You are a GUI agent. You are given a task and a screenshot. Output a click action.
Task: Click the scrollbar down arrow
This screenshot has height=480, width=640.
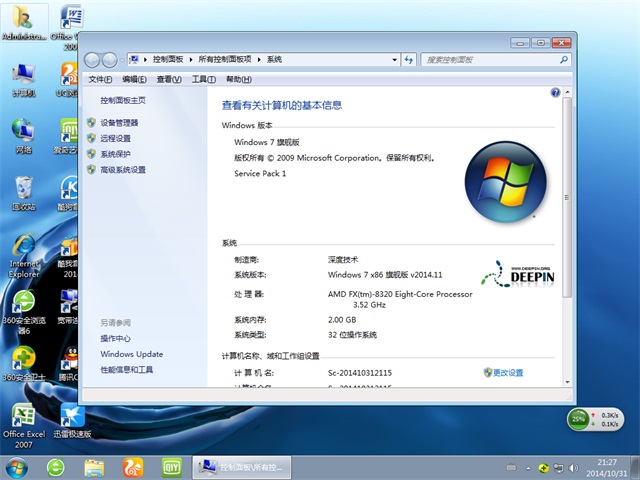[x=567, y=382]
